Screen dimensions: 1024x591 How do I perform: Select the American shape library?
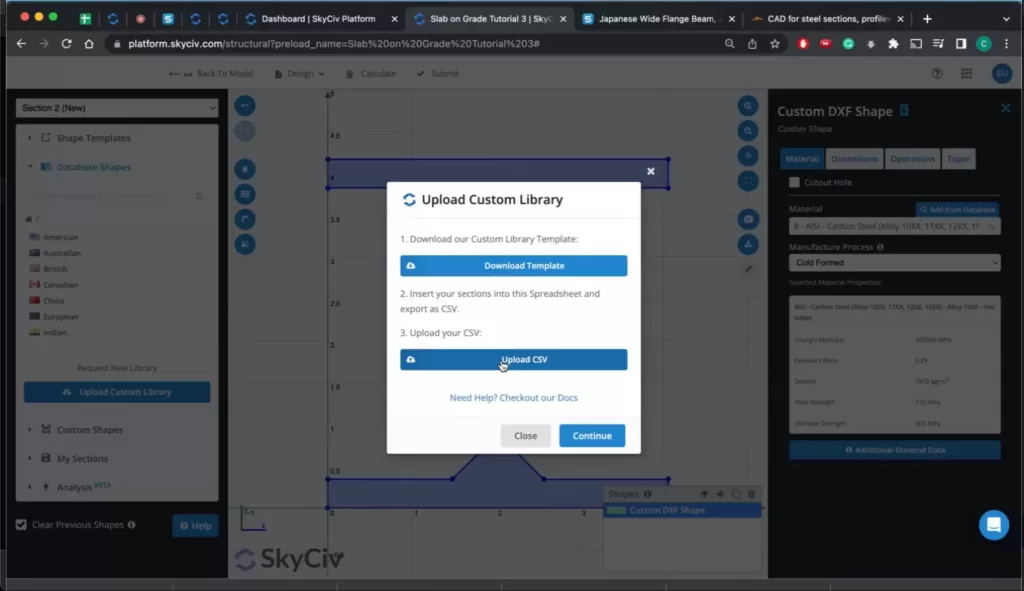[60, 237]
